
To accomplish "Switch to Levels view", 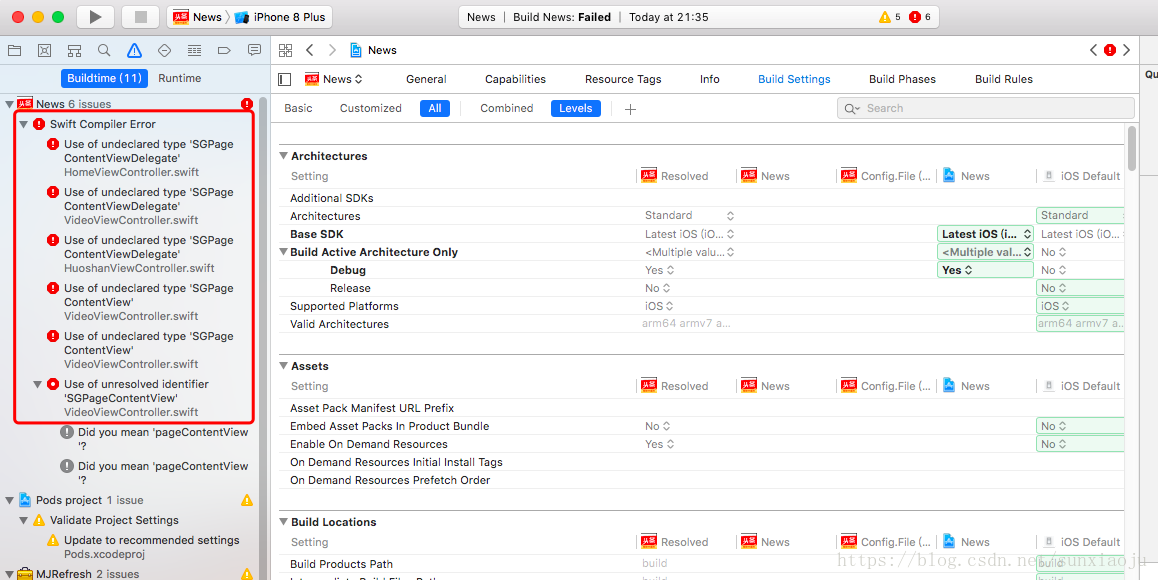I will point(575,109).
